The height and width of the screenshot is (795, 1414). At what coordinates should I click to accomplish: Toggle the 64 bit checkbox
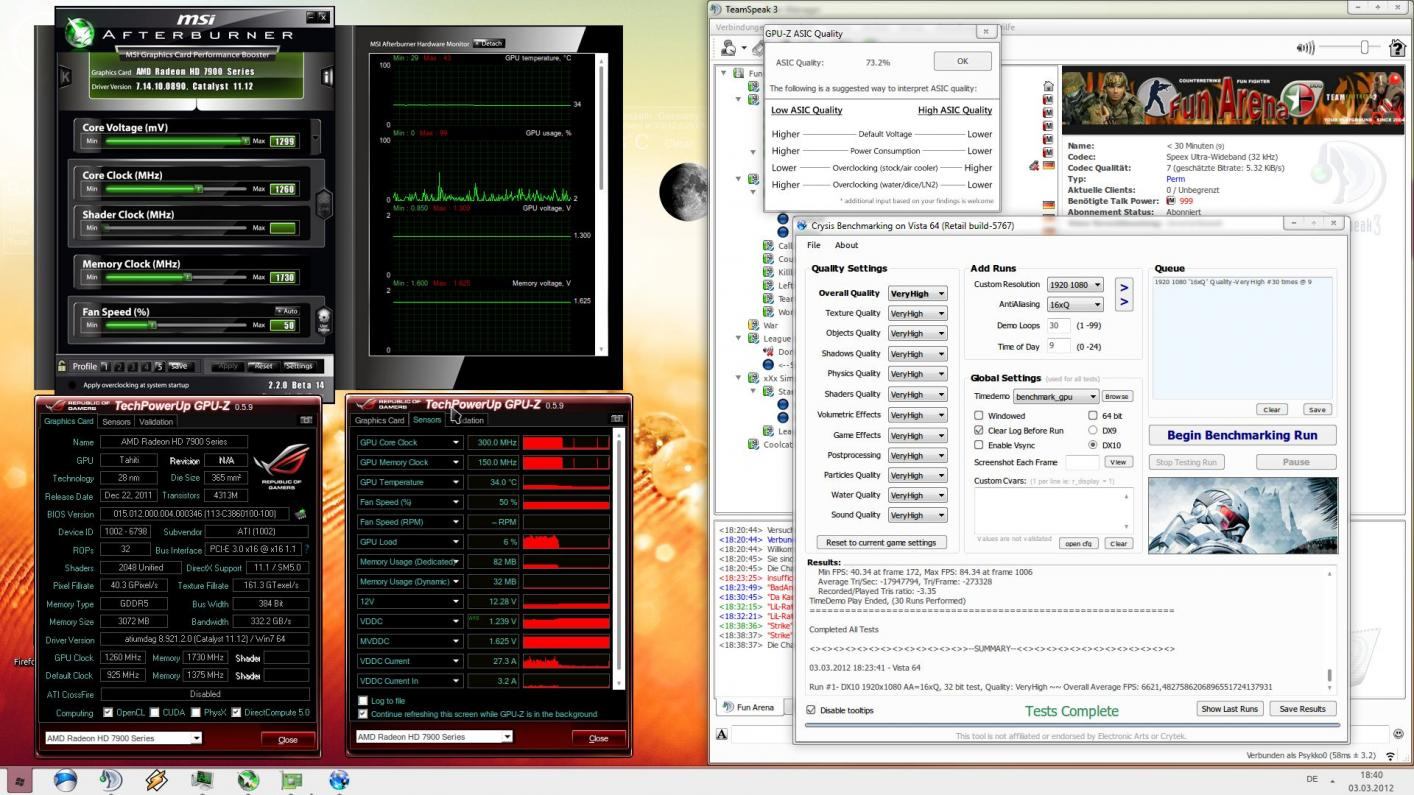pos(1093,415)
